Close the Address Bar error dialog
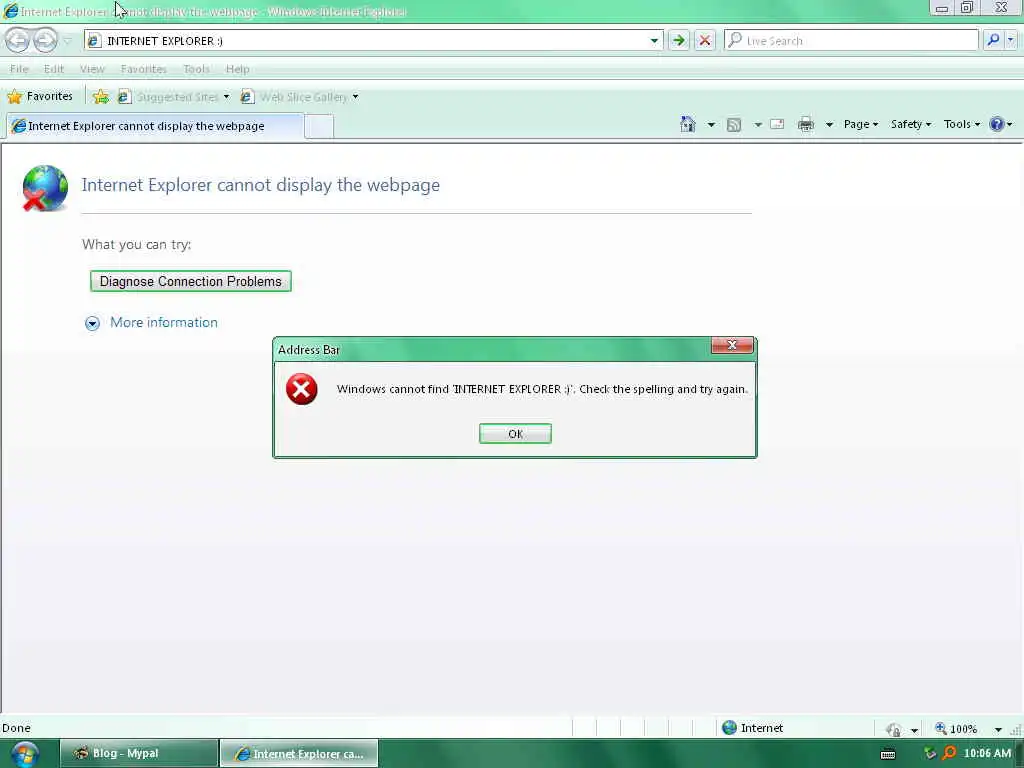 coord(732,345)
